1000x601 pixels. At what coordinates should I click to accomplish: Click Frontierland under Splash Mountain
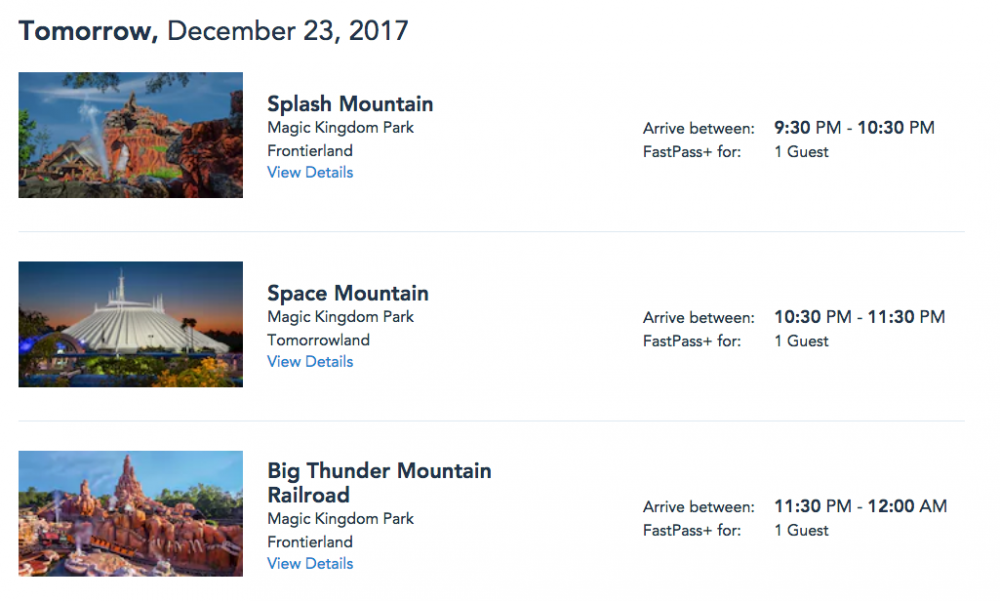[310, 151]
